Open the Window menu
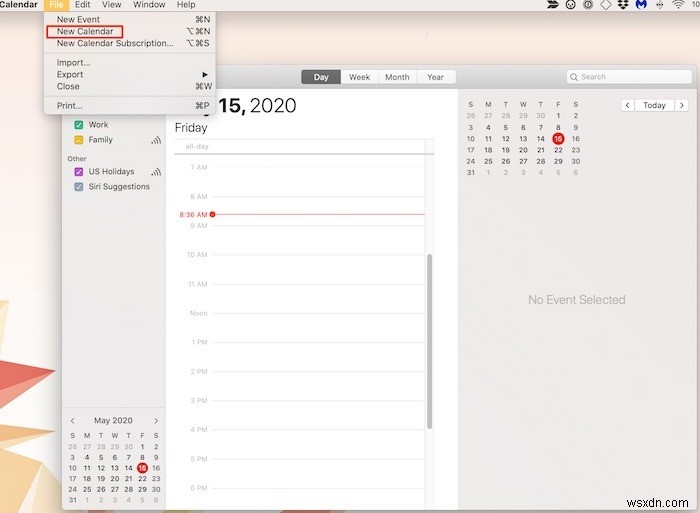Image resolution: width=700 pixels, height=513 pixels. 149,4
